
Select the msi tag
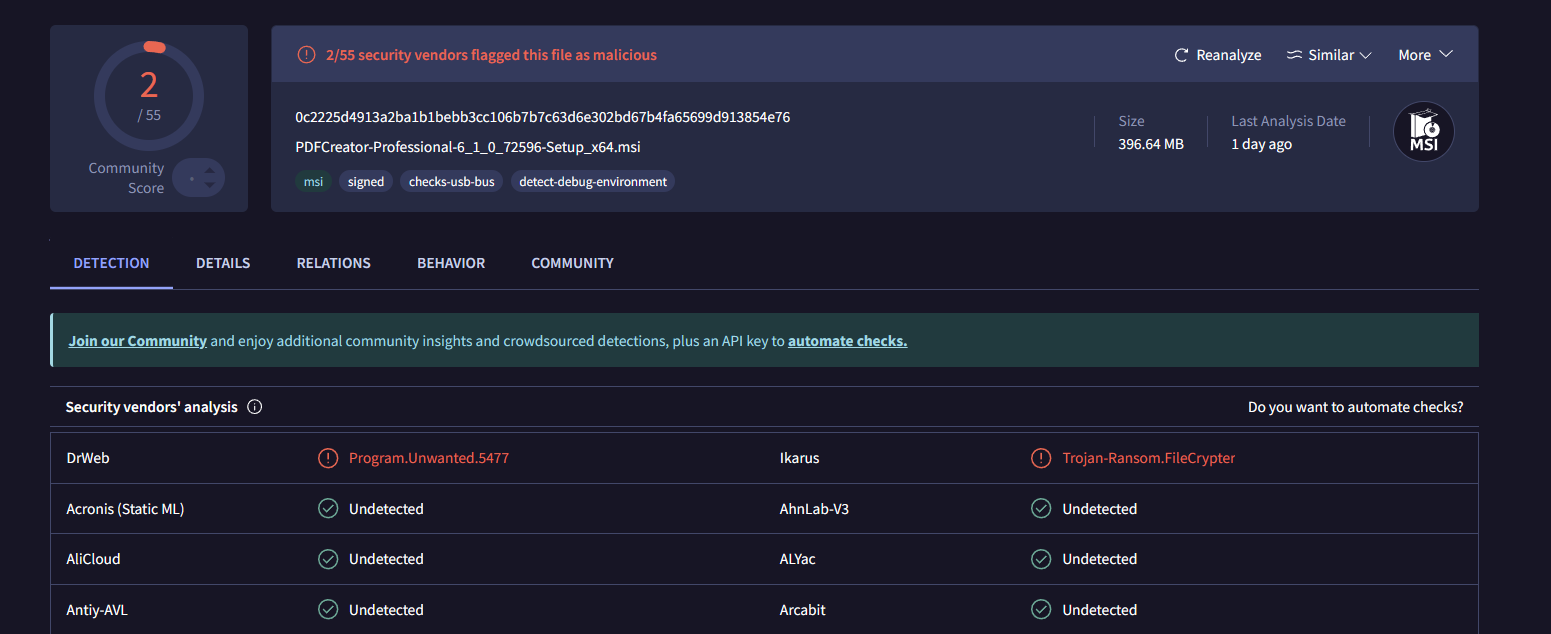pos(313,181)
